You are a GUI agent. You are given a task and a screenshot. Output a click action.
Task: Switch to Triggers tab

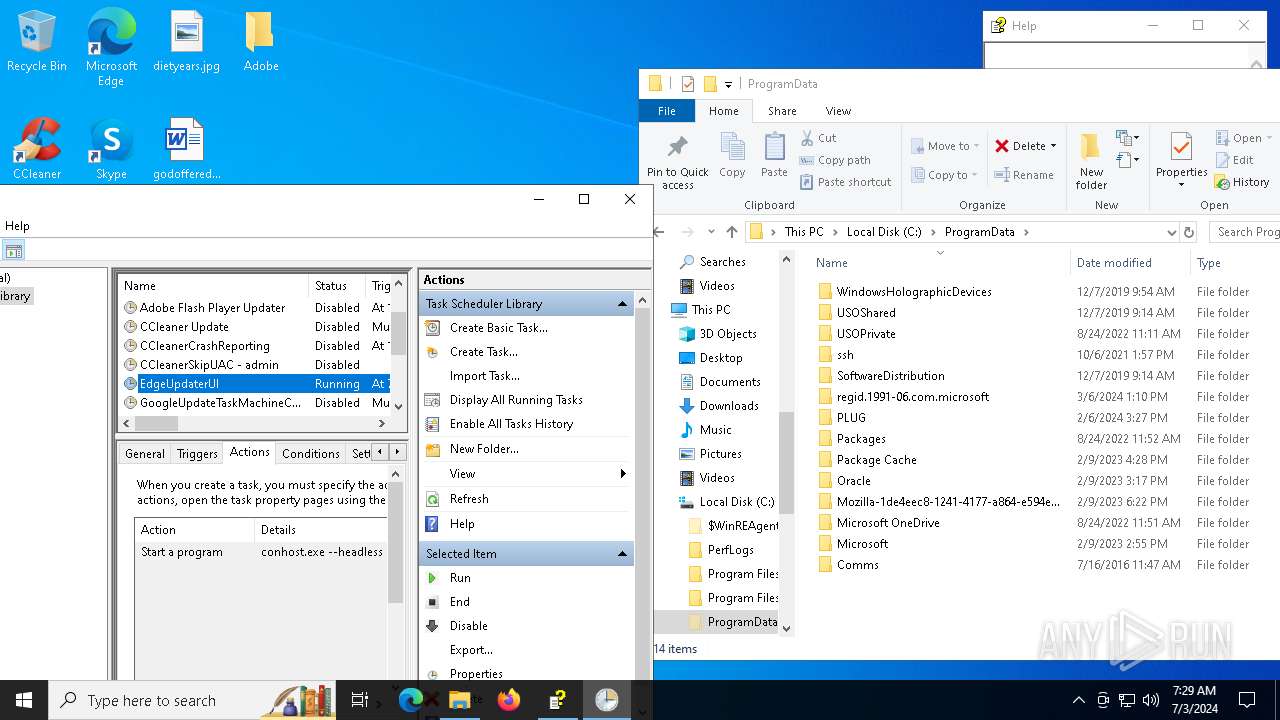coord(197,453)
